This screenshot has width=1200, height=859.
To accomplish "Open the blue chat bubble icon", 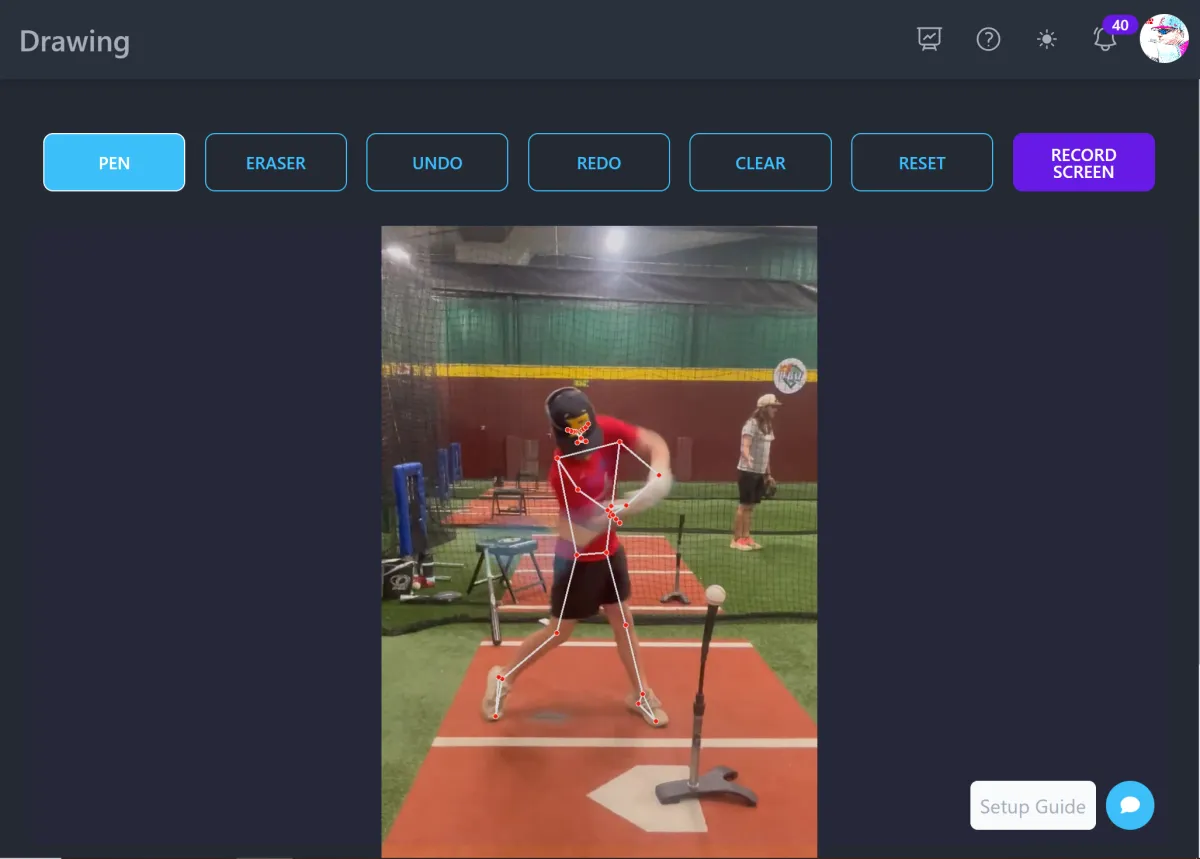I will pos(1130,805).
